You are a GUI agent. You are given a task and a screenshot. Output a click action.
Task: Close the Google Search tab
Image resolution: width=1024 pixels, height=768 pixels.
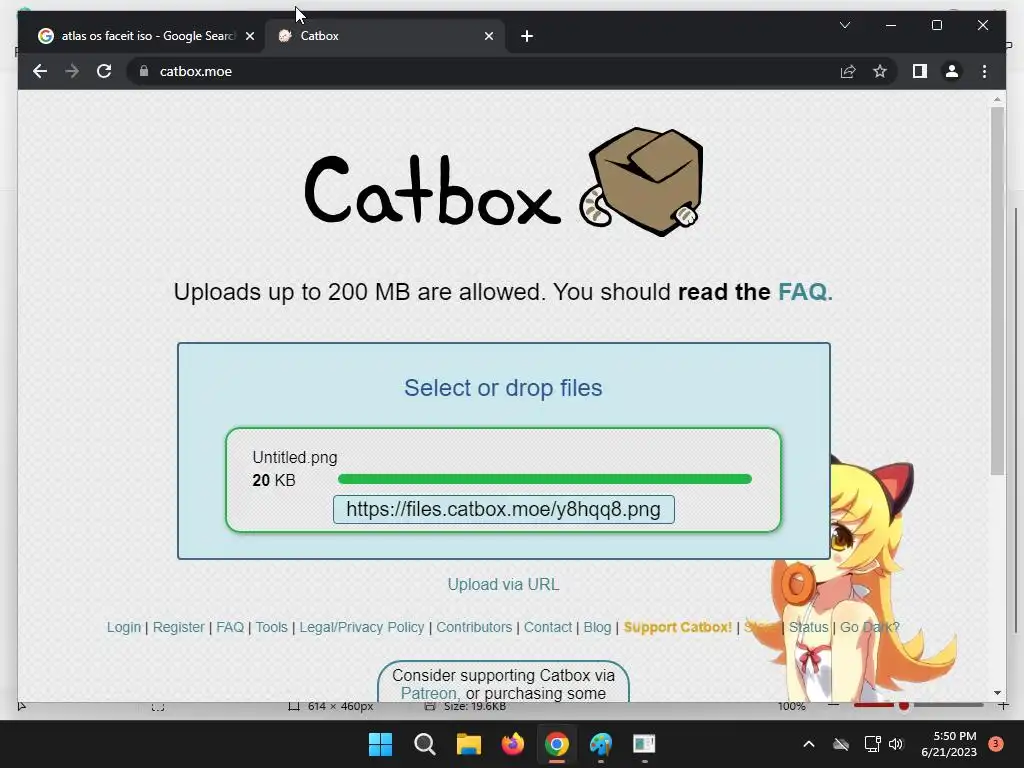249,36
